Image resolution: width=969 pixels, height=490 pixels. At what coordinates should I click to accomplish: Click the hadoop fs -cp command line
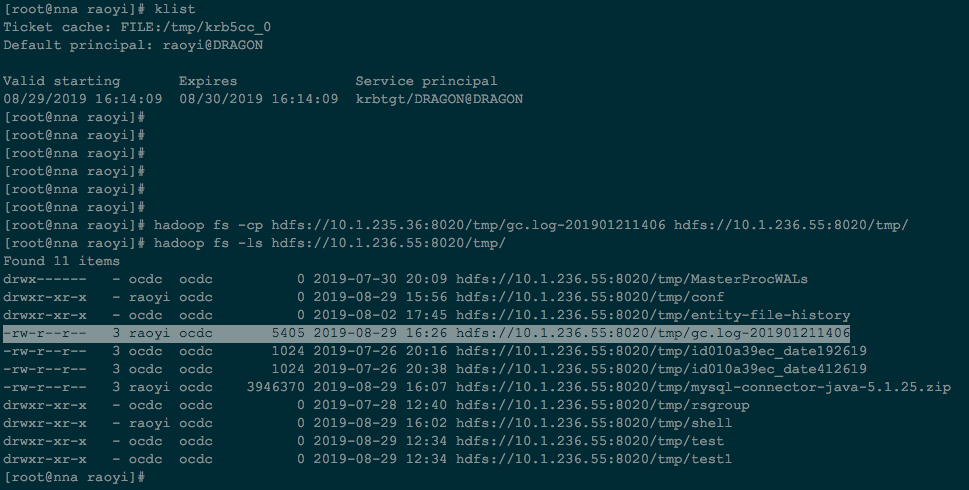531,225
